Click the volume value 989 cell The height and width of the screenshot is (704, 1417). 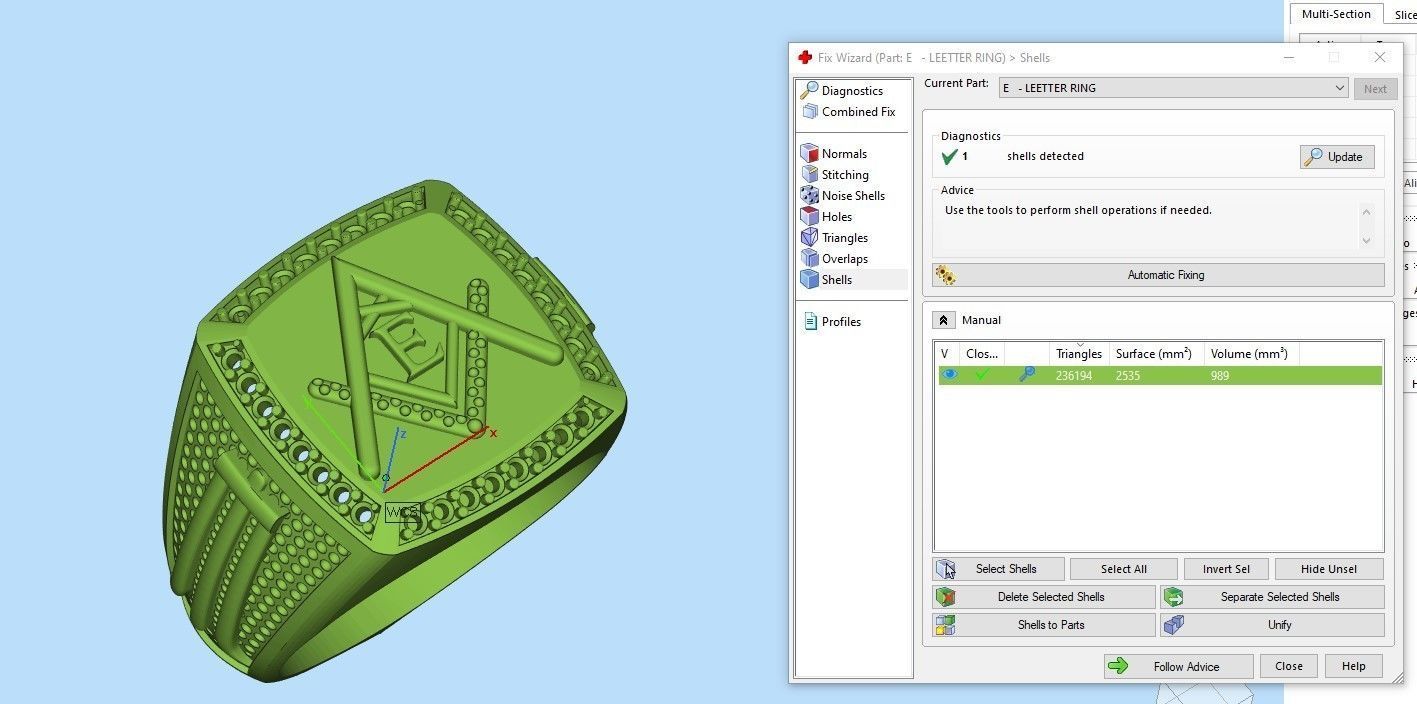[x=1219, y=376]
